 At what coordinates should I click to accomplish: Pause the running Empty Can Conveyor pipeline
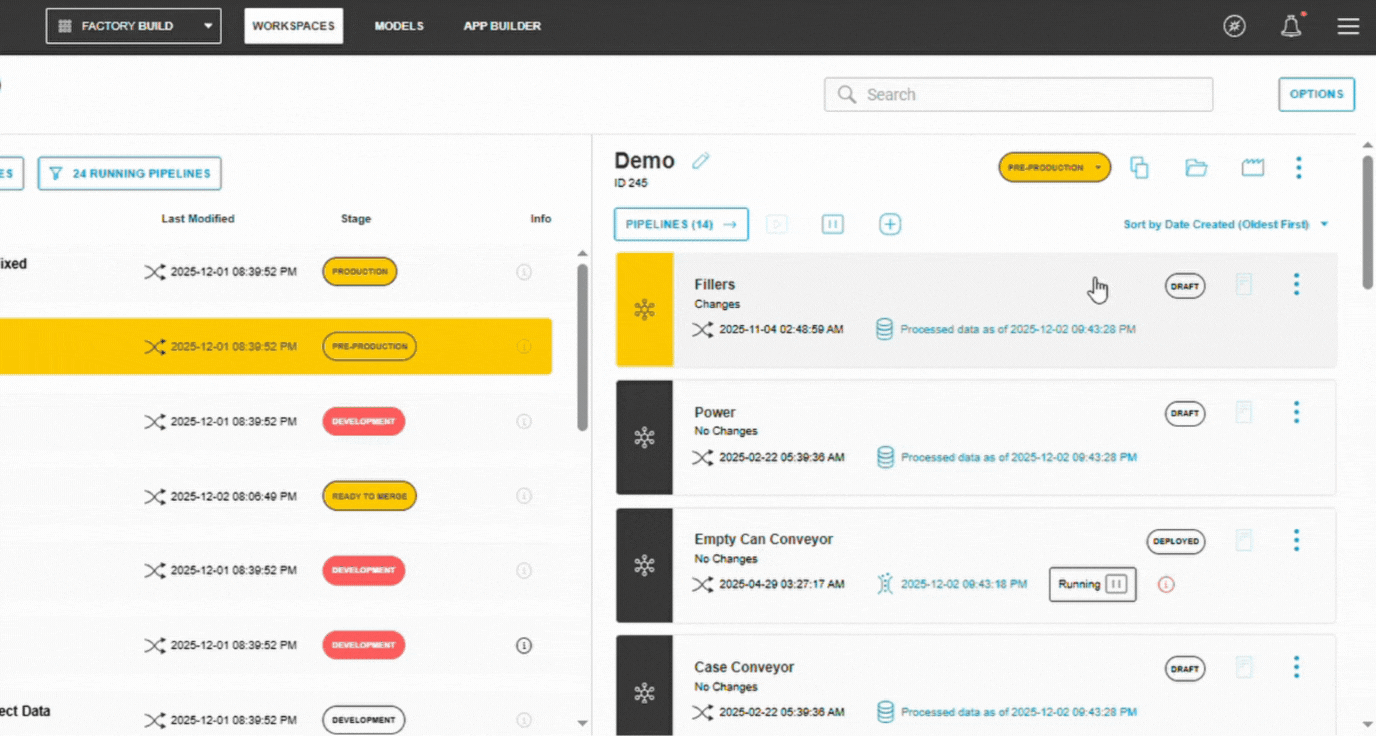click(x=1117, y=584)
